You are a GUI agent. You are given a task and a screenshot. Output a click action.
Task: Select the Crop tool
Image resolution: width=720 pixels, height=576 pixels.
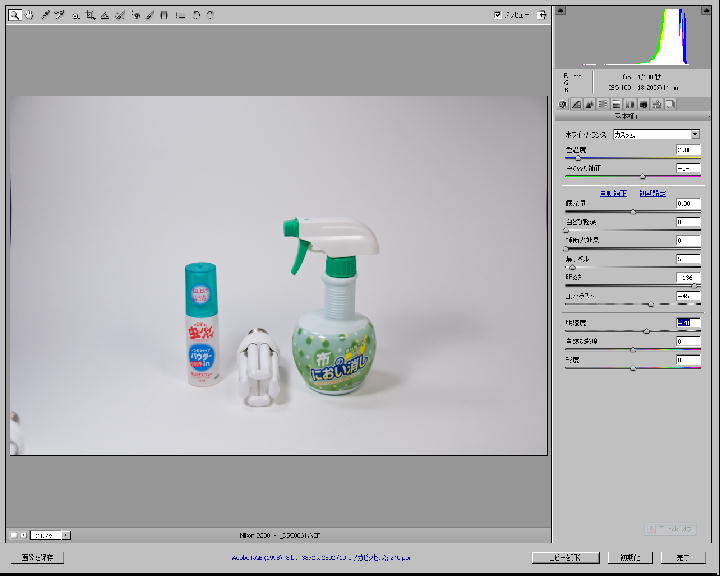[x=90, y=15]
